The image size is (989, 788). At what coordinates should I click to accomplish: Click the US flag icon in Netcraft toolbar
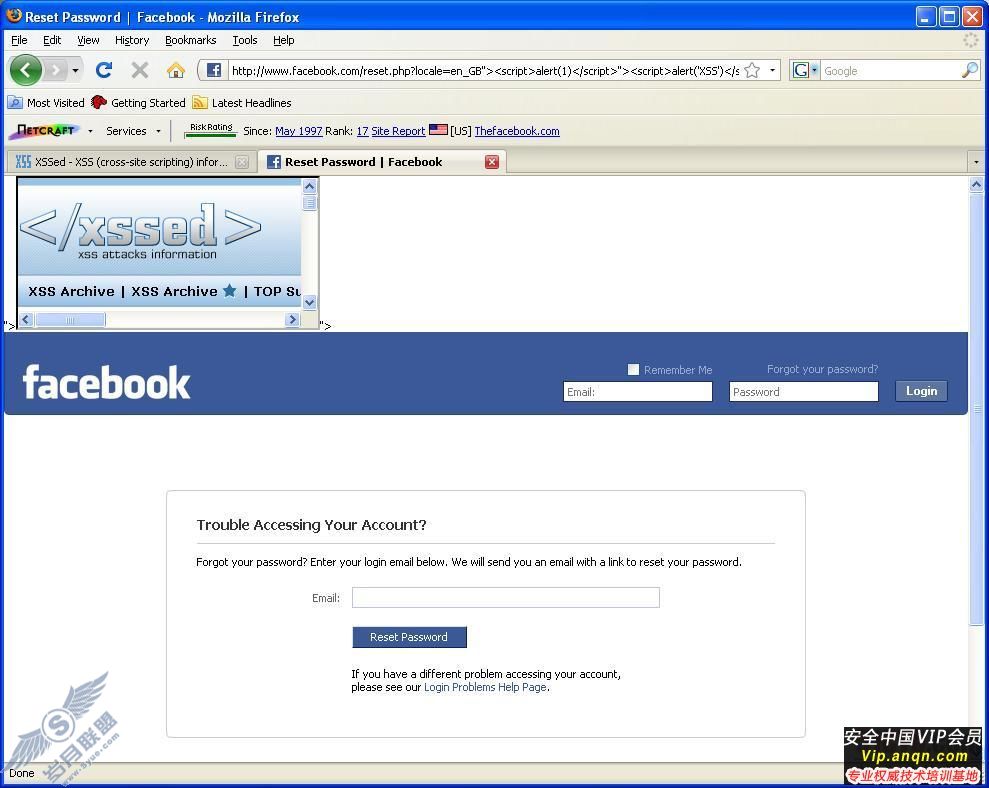pyautogui.click(x=438, y=129)
